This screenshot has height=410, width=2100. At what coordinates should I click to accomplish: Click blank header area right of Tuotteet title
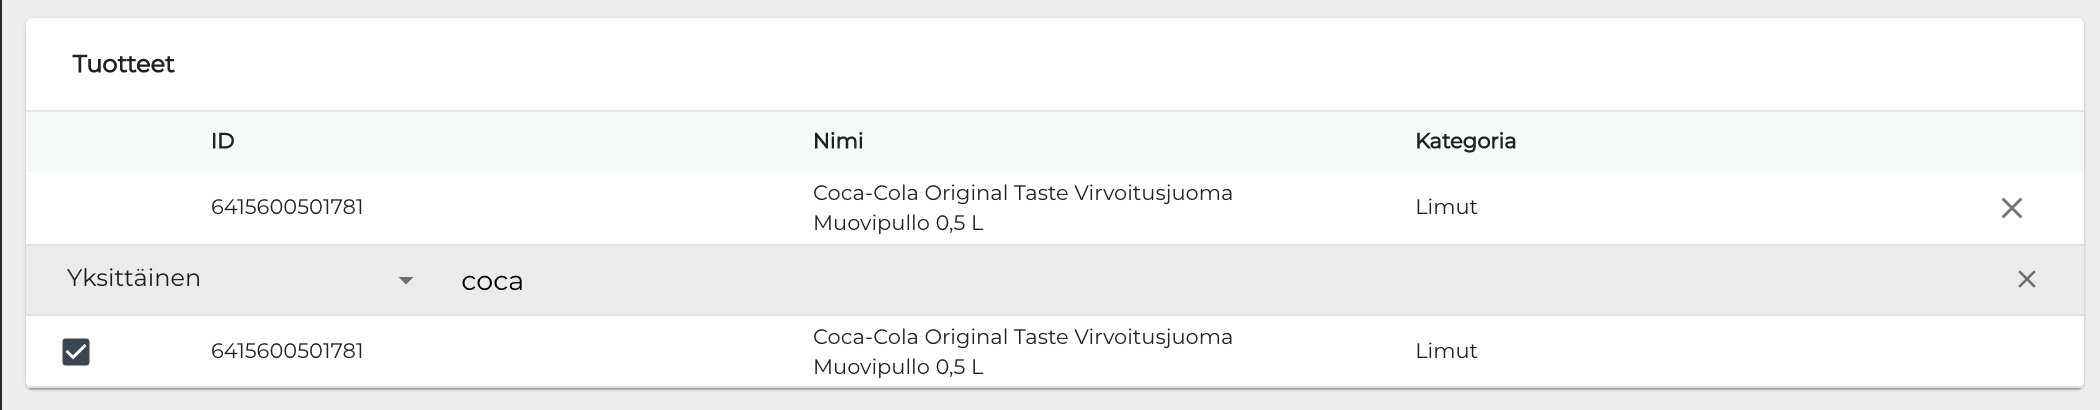pos(1100,64)
